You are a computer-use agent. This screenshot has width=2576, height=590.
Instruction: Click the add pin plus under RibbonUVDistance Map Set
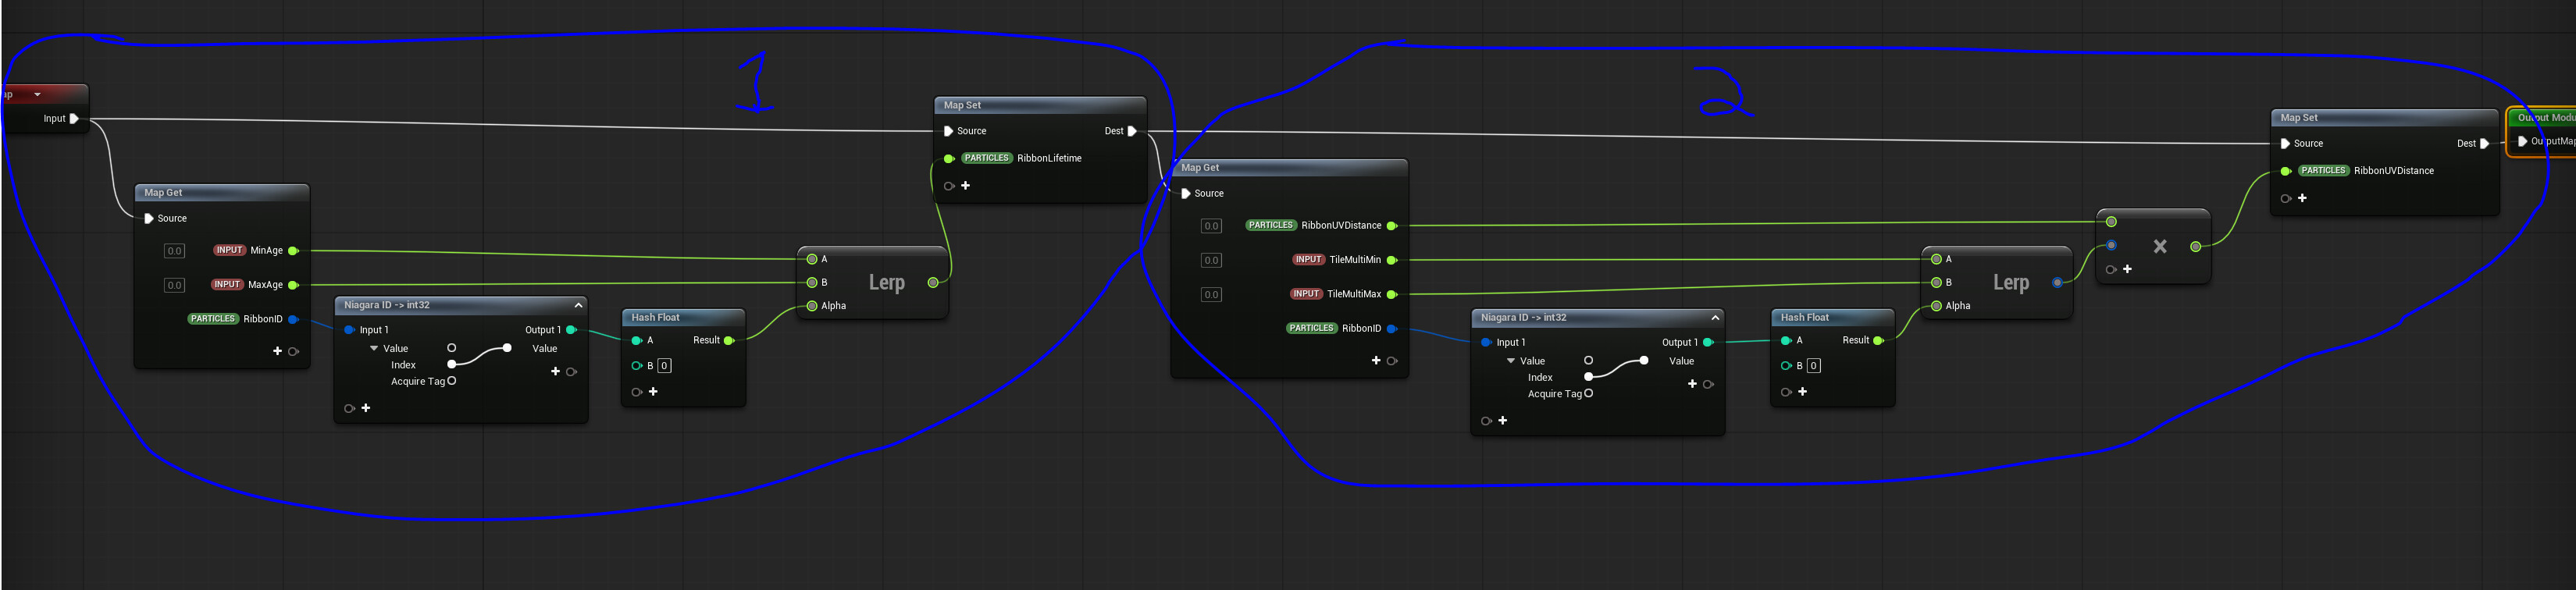pyautogui.click(x=2302, y=199)
